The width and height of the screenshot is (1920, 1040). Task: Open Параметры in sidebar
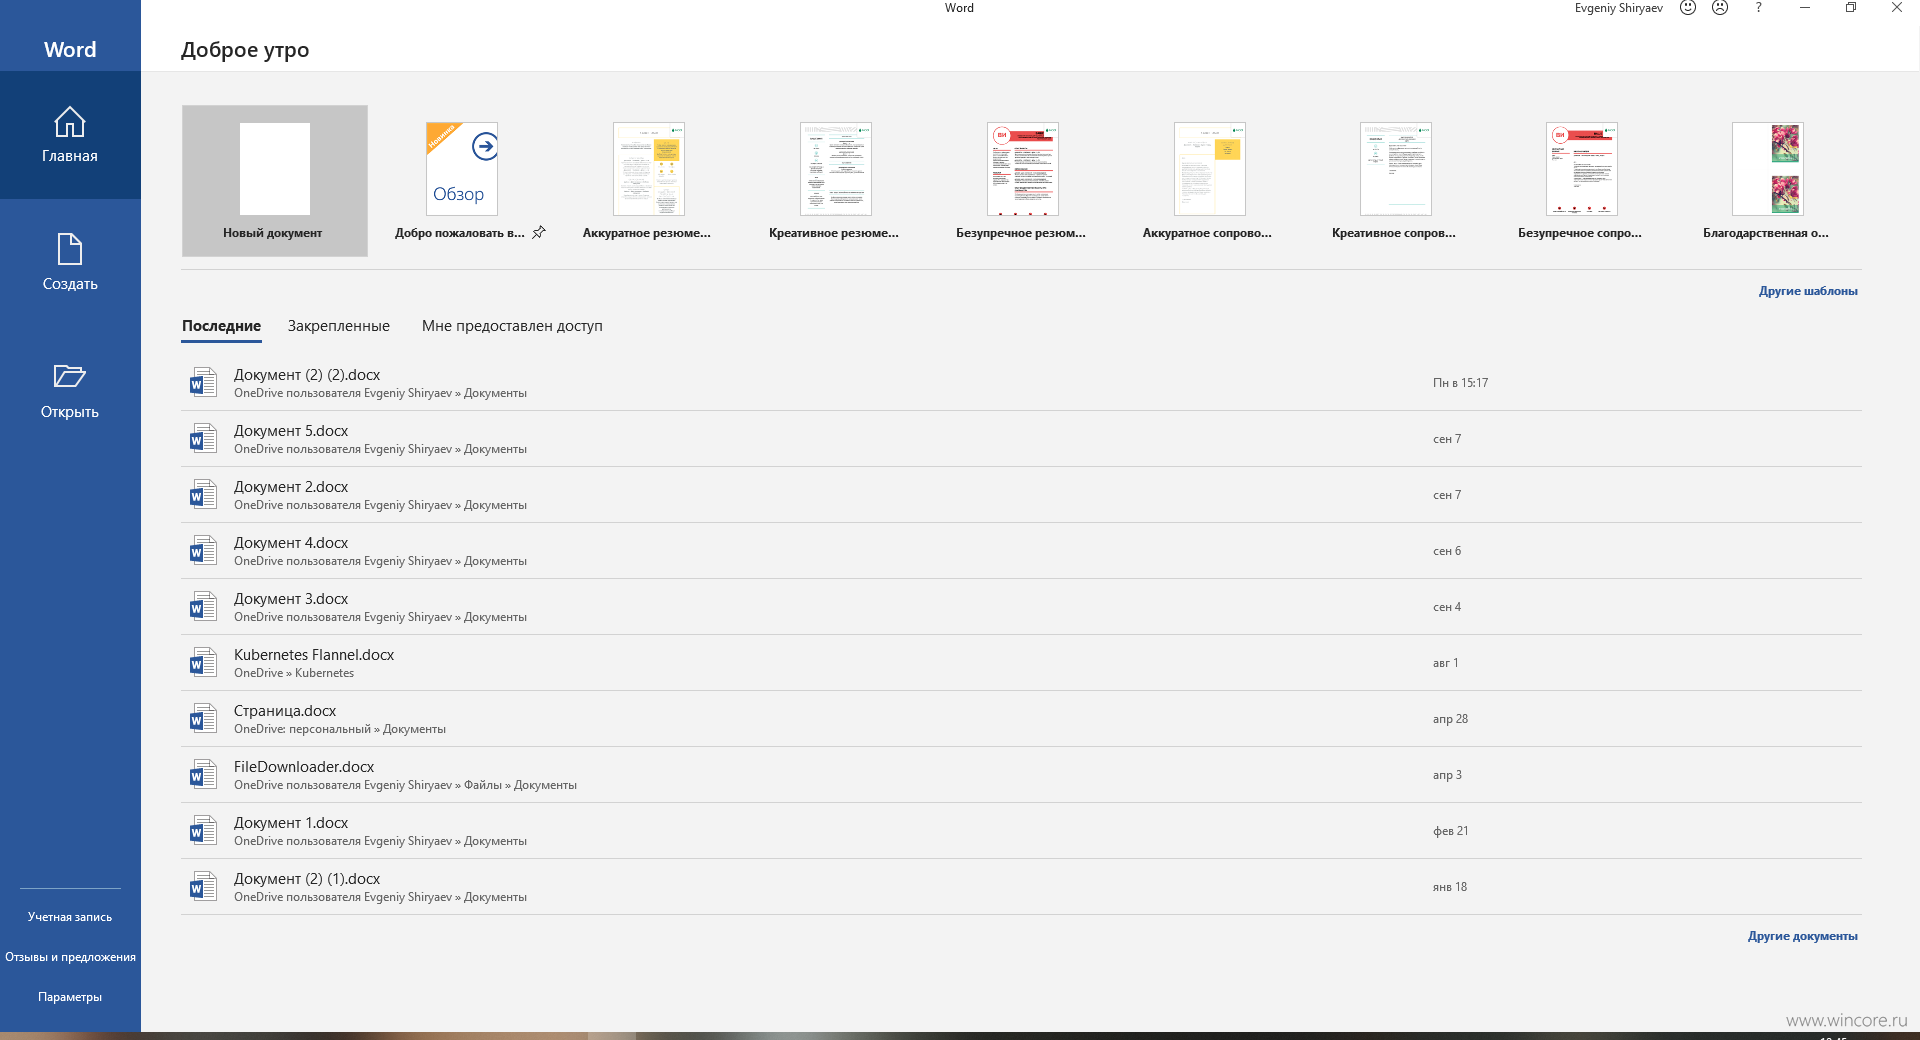(x=70, y=997)
